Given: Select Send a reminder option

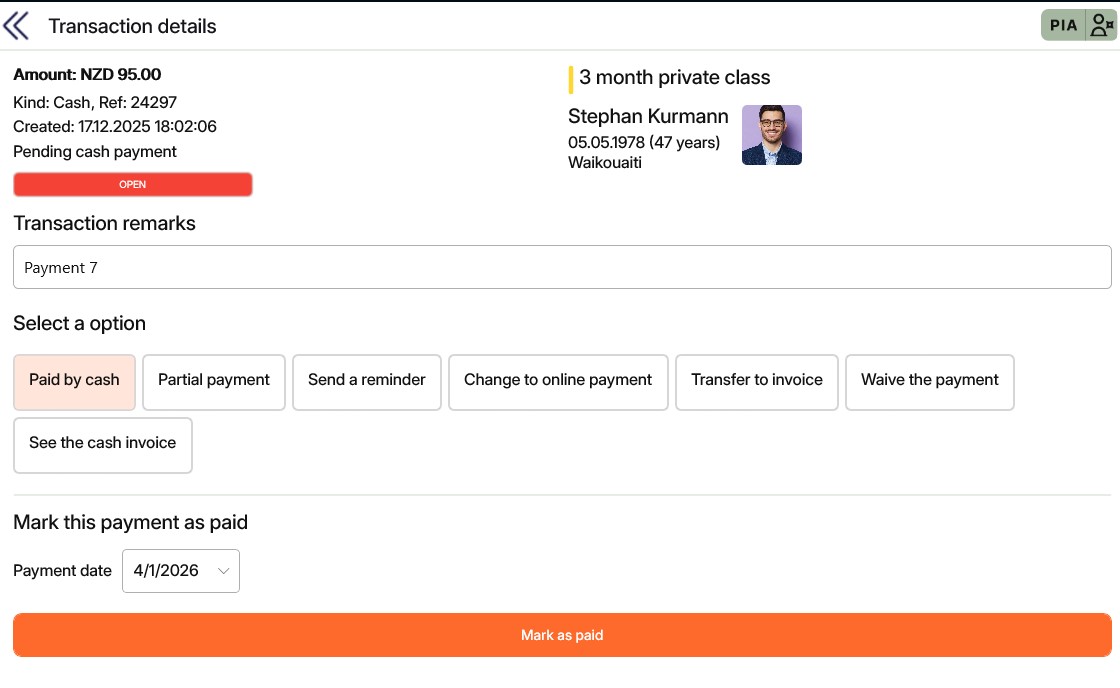Looking at the screenshot, I should [366, 382].
